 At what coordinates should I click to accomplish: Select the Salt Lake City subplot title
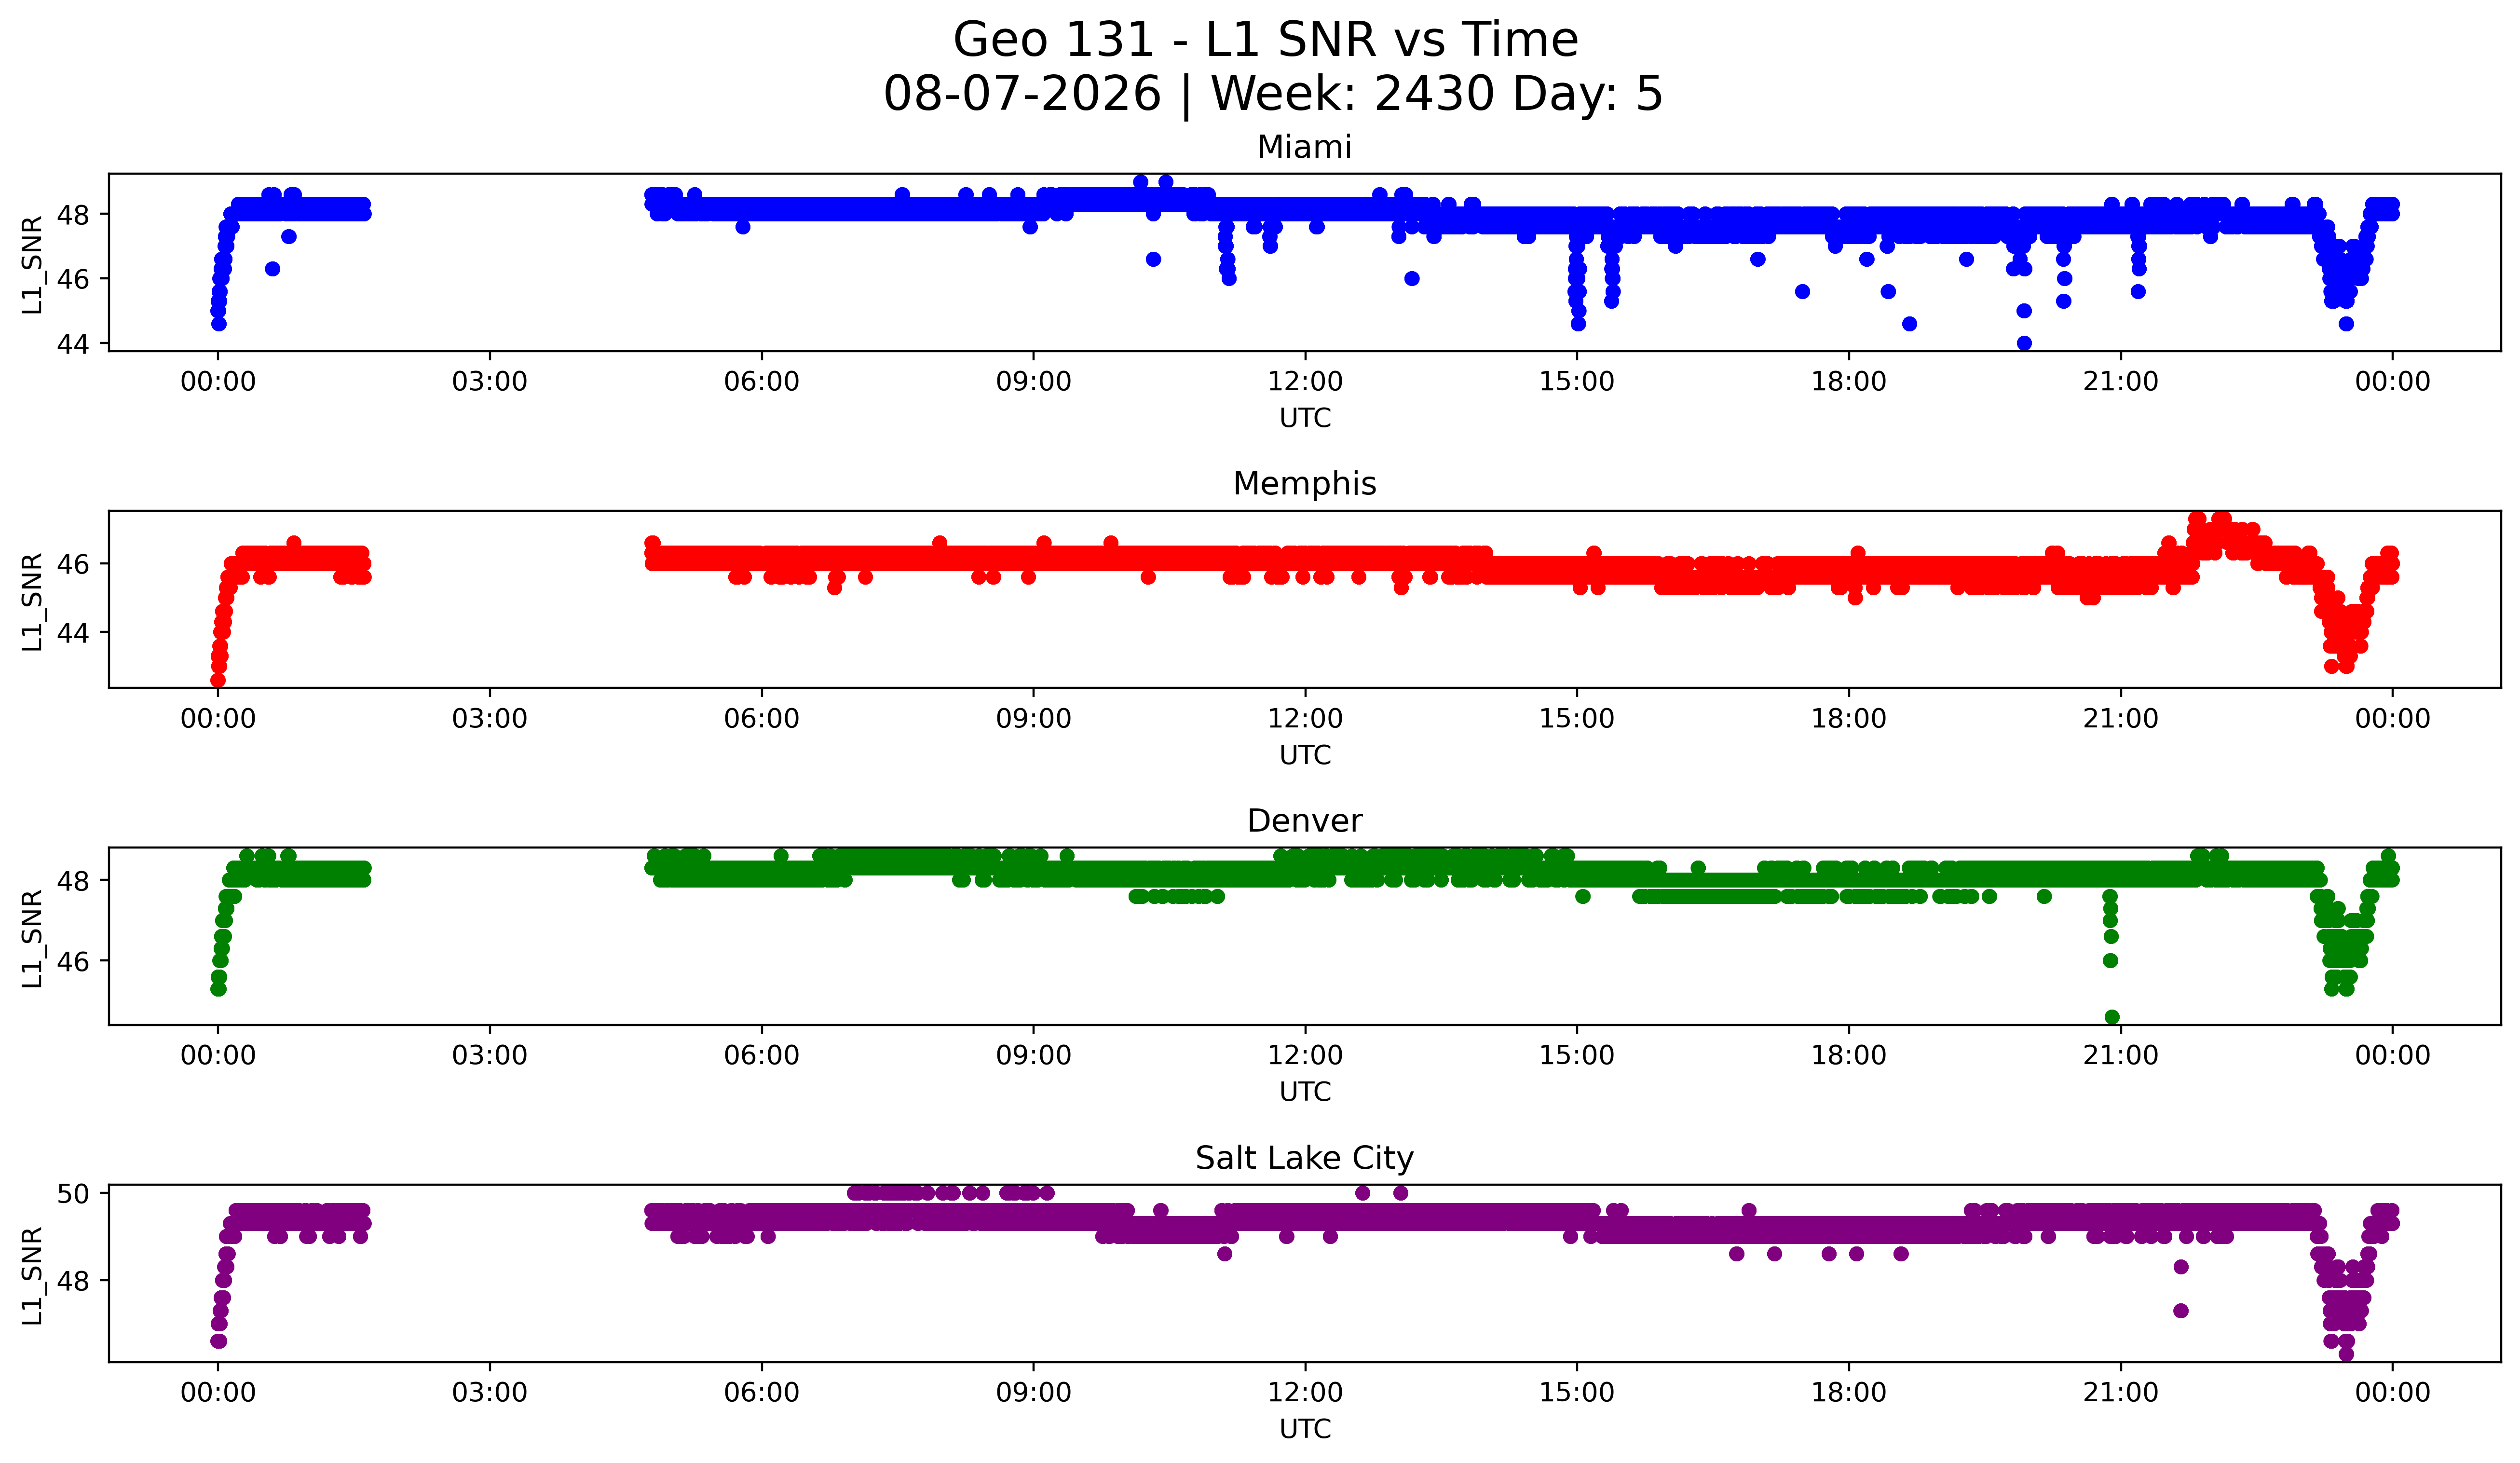click(1304, 1158)
